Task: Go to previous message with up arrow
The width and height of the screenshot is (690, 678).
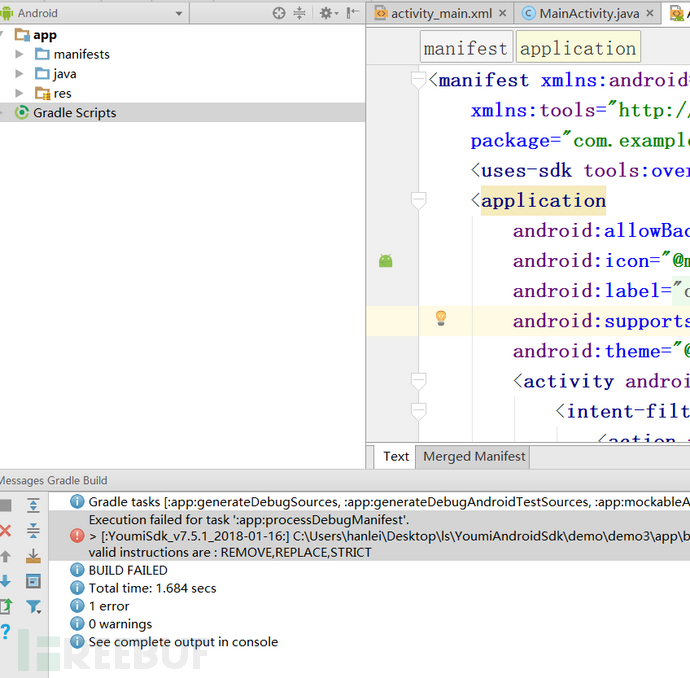Action: tap(5, 556)
